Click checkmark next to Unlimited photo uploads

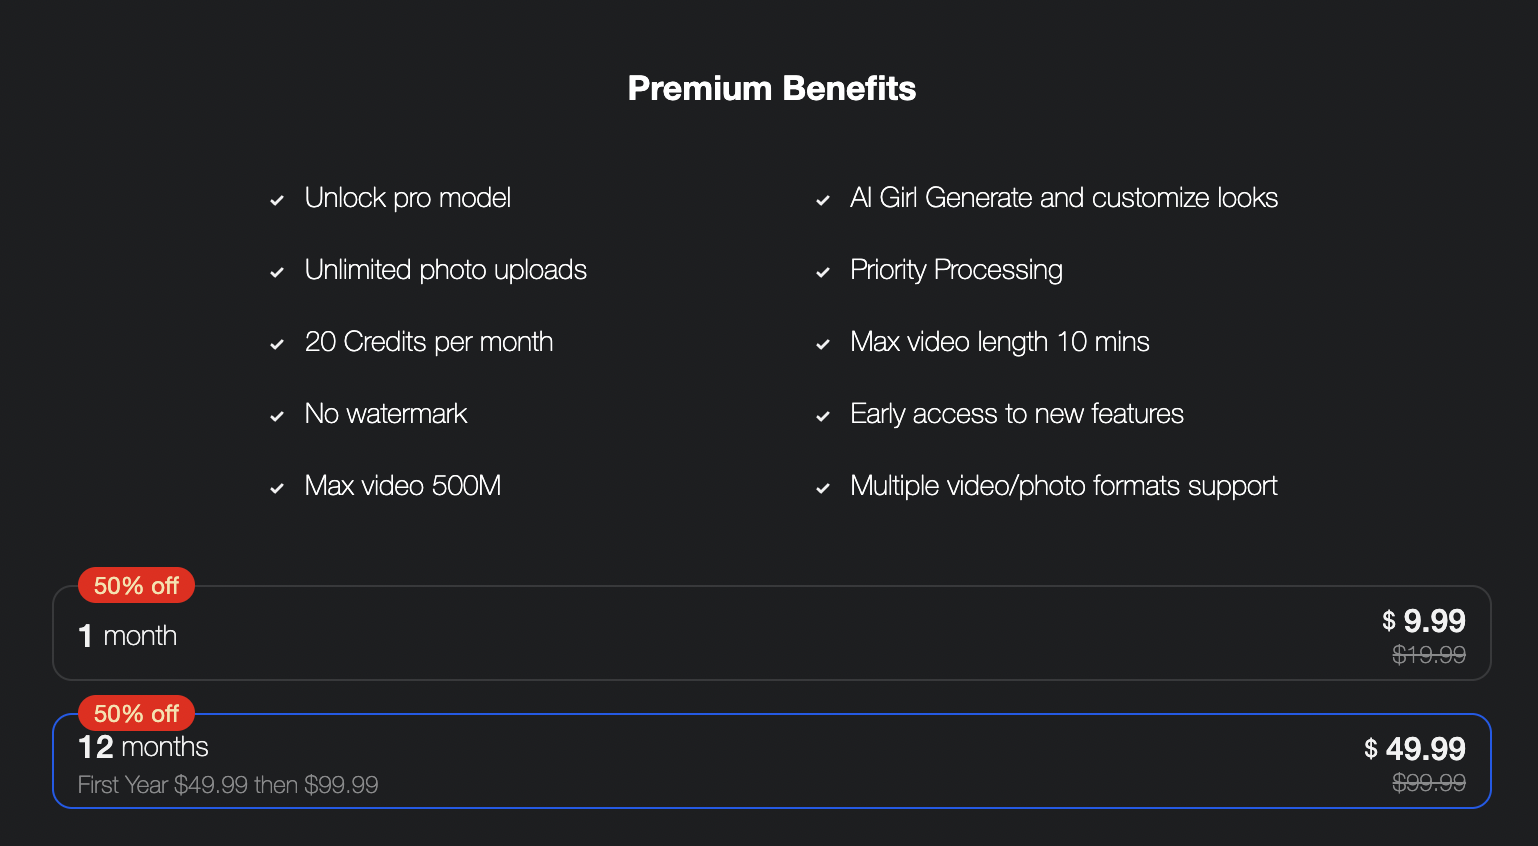(277, 273)
